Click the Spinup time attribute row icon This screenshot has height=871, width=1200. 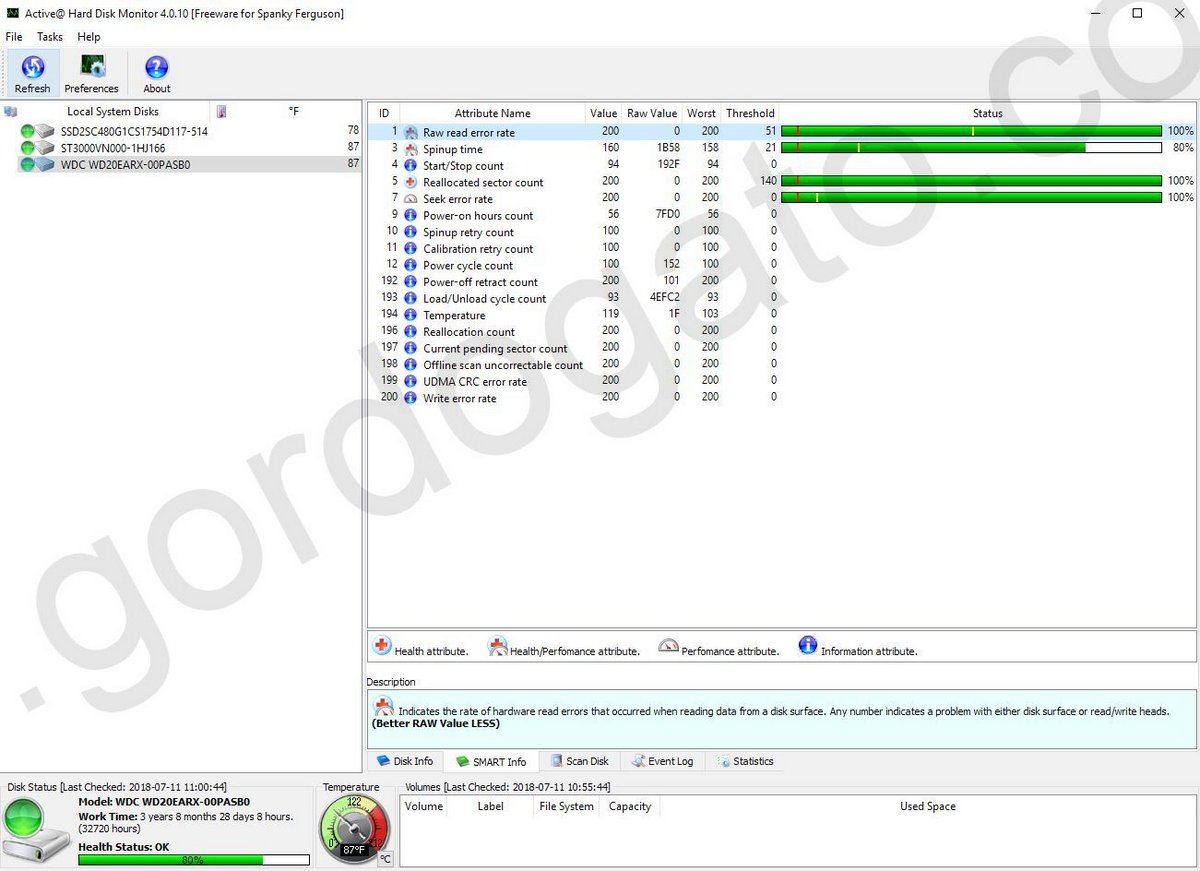coord(410,148)
